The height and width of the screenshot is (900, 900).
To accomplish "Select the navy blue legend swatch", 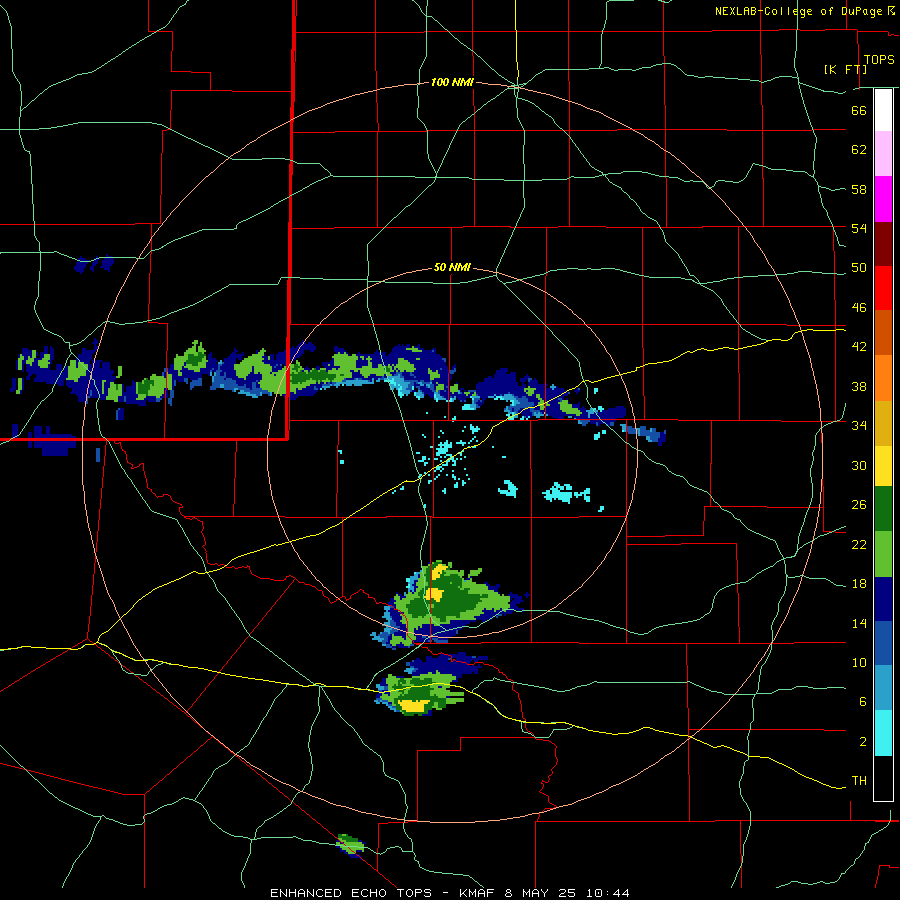I will point(883,599).
